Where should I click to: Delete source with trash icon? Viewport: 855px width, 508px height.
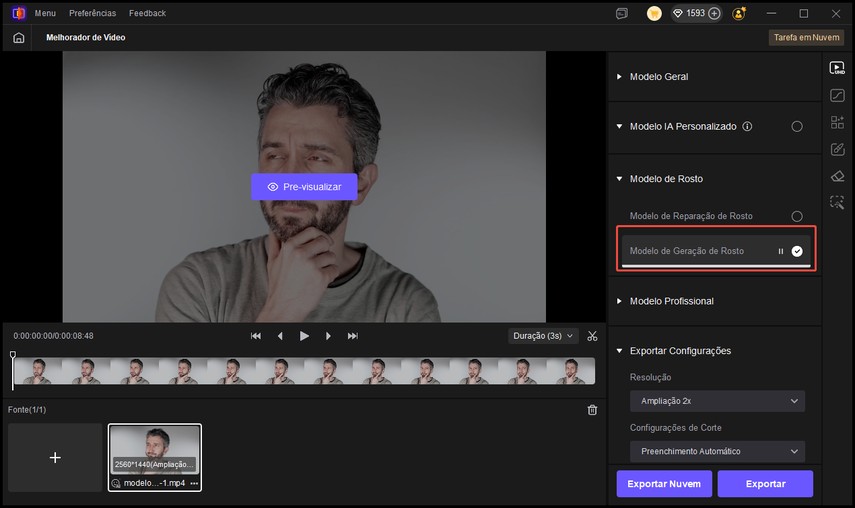[592, 410]
